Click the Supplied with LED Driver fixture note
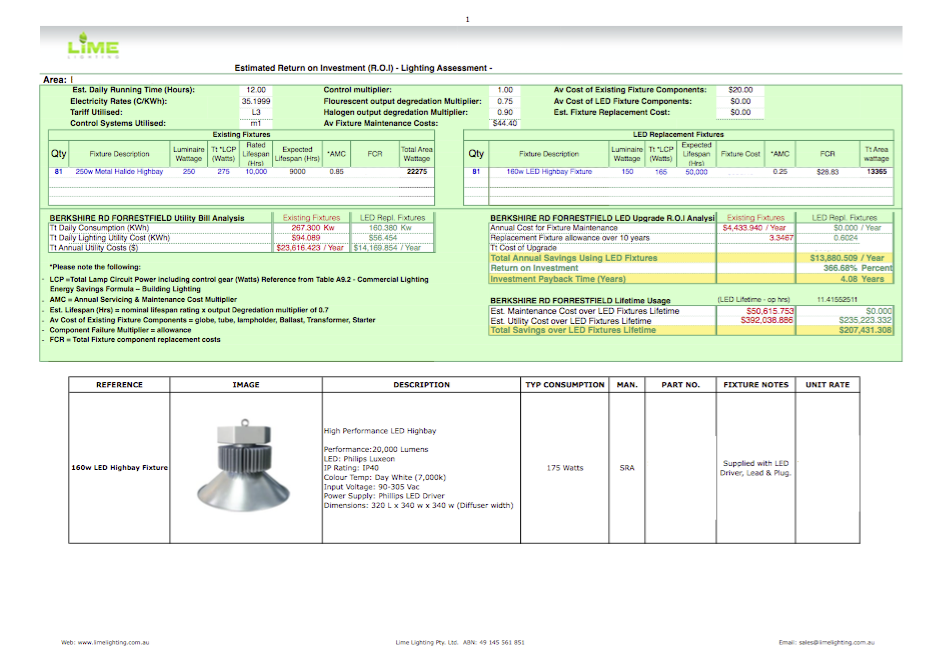The image size is (935, 661). coord(756,468)
